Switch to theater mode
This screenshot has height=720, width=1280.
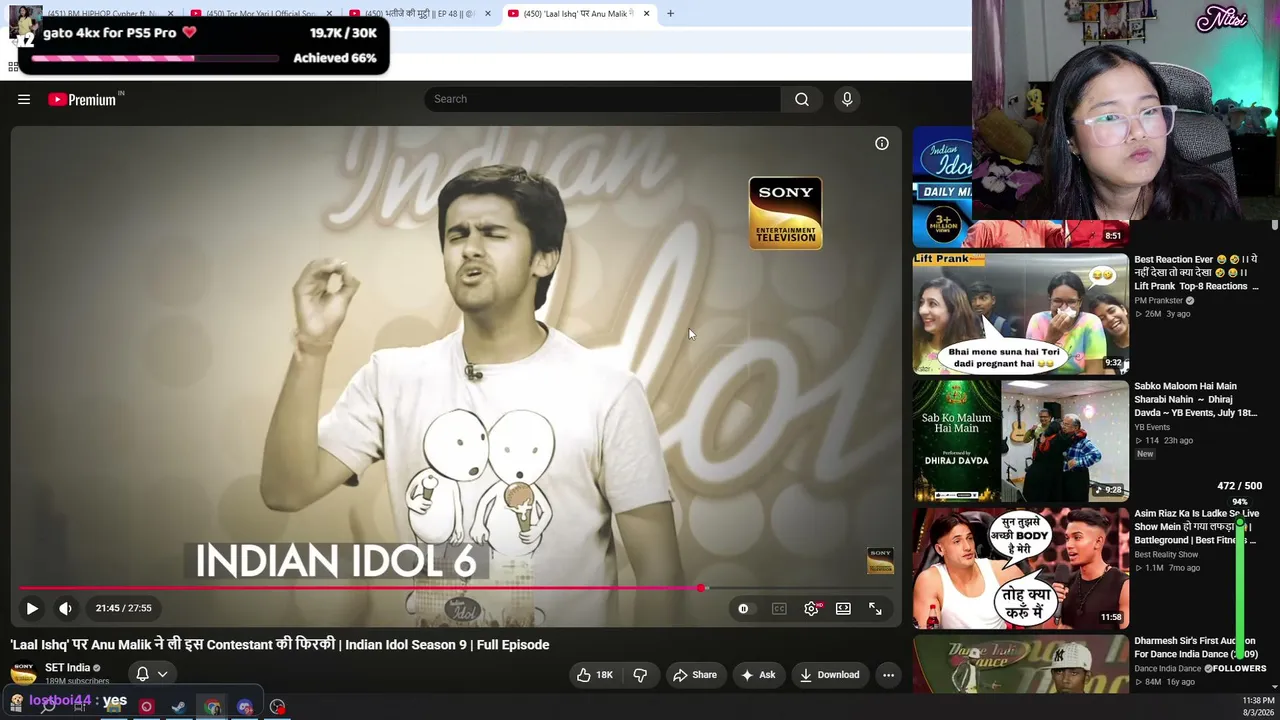point(843,608)
